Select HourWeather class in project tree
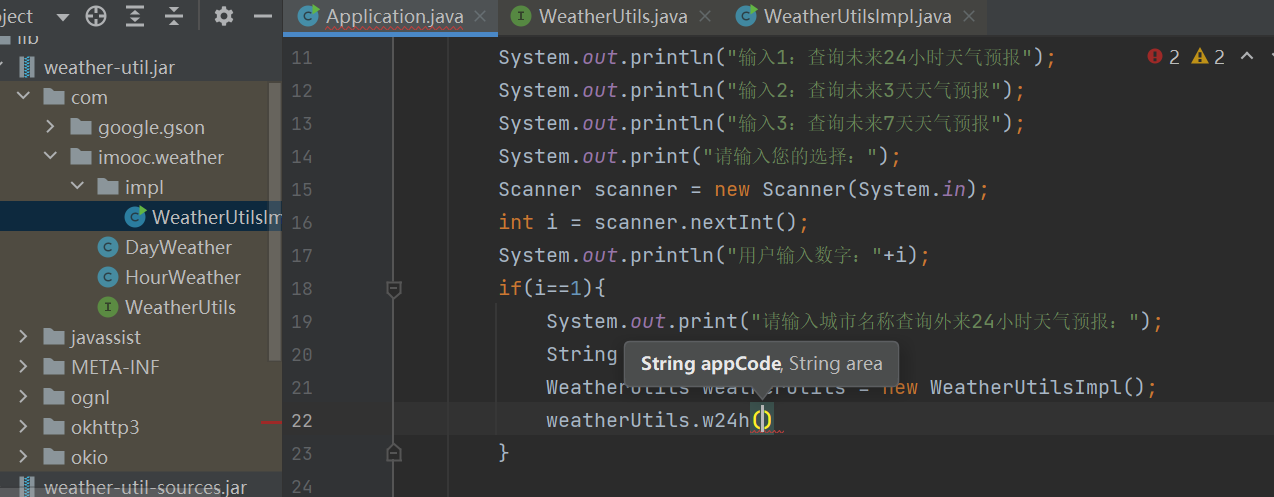This screenshot has width=1274, height=497. tap(182, 277)
